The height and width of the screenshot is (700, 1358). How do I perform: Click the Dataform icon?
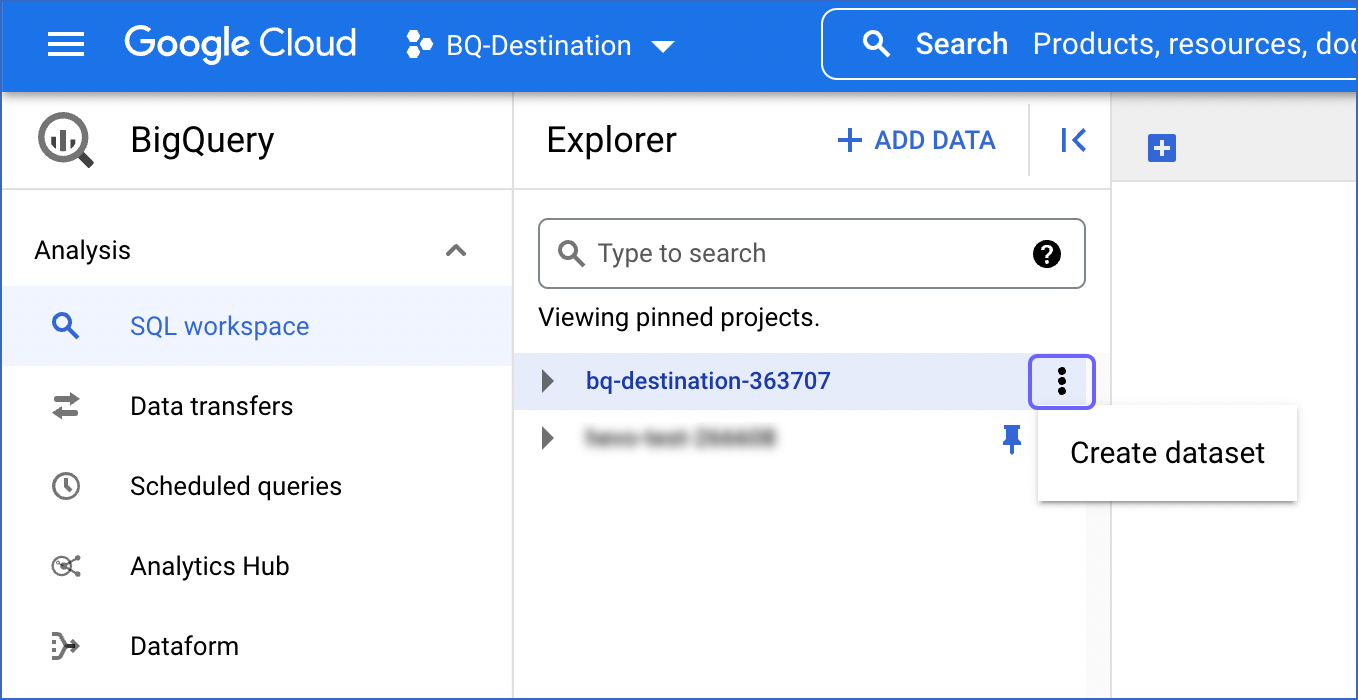[65, 646]
